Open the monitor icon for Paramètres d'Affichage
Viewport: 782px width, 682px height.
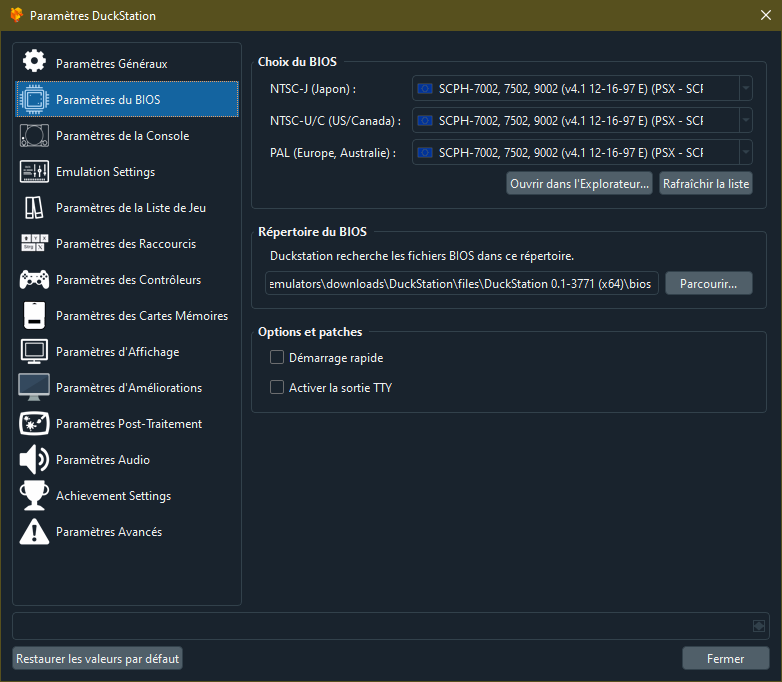point(34,352)
